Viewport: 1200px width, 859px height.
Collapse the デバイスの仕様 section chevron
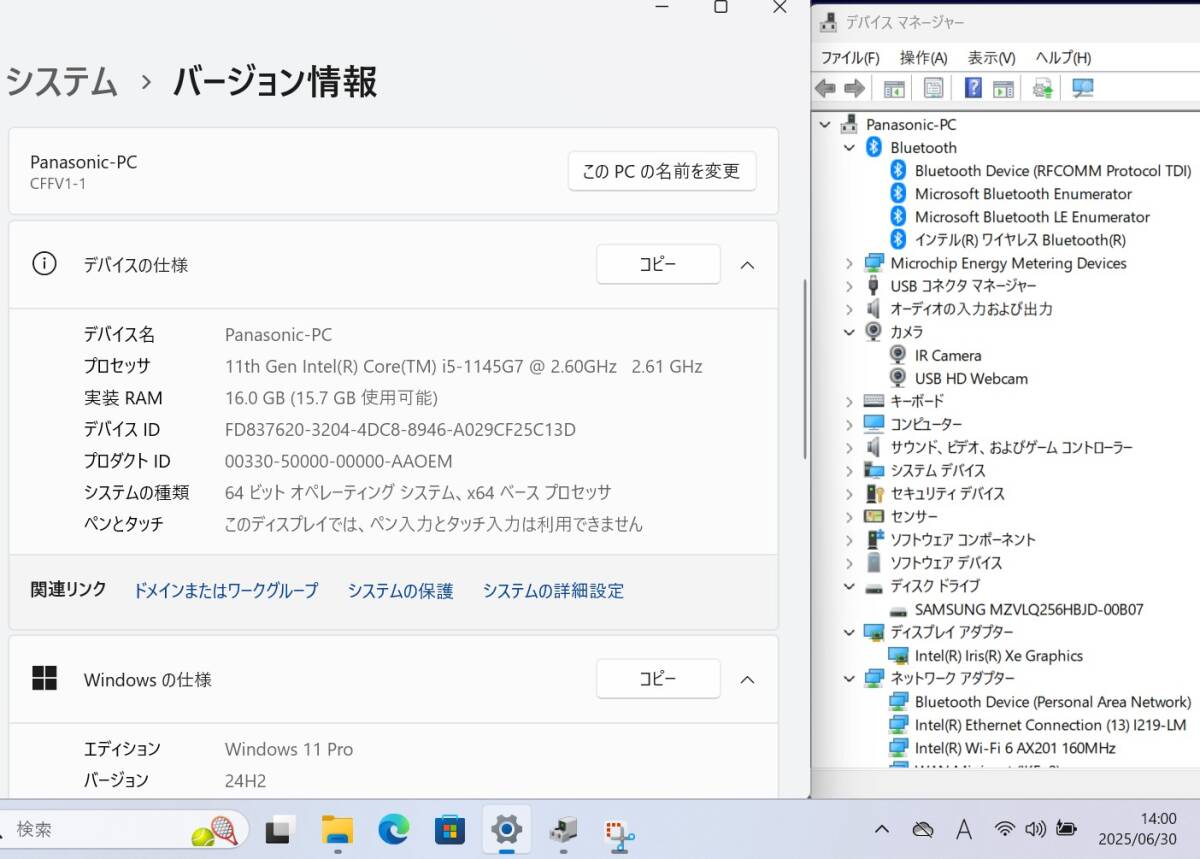[x=747, y=265]
